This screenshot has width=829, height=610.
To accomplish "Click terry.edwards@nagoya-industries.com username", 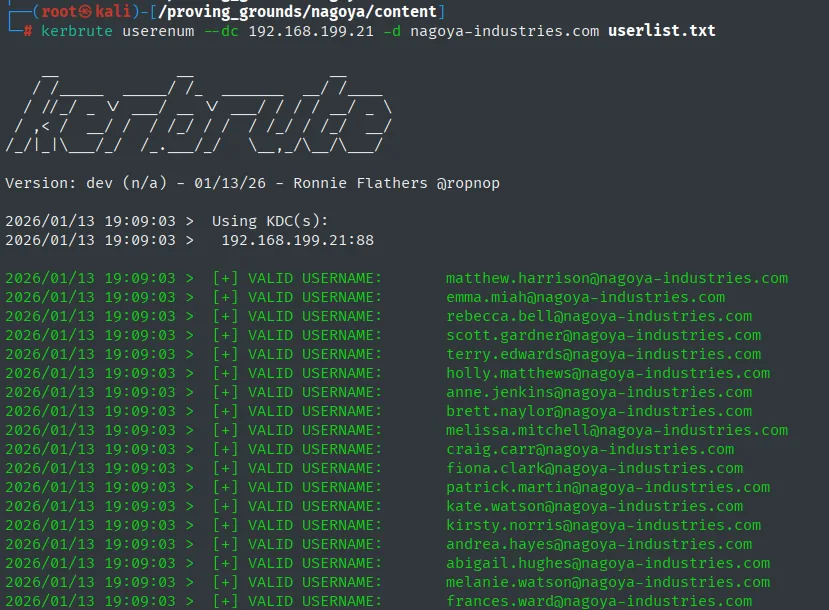I will click(603, 354).
